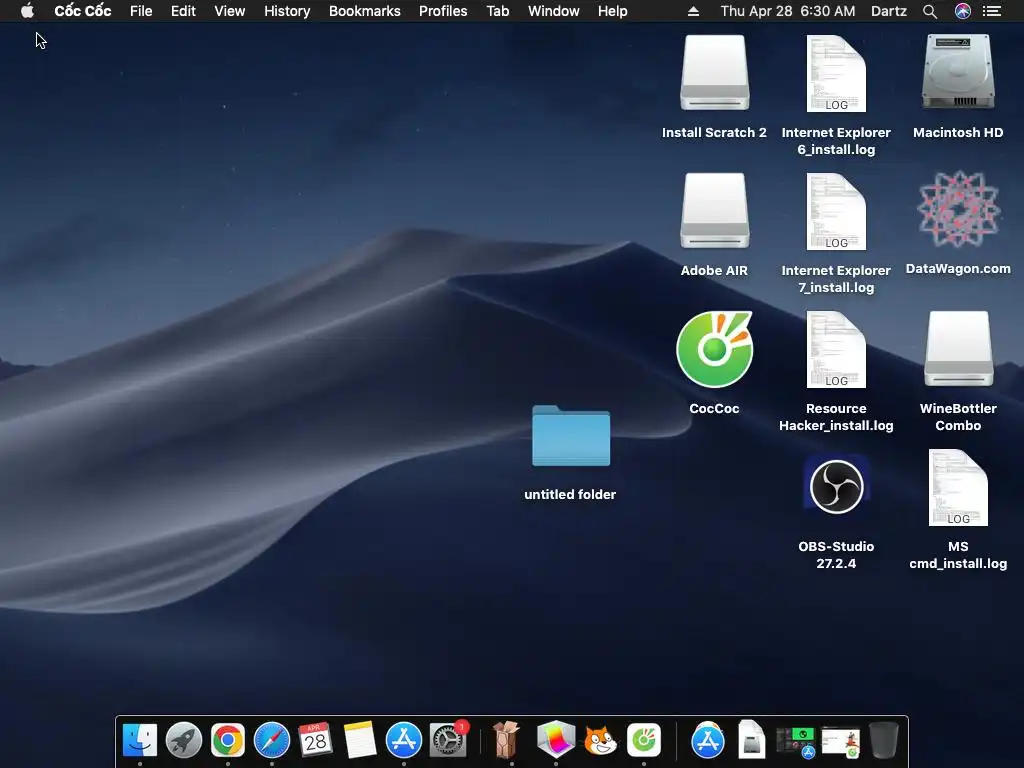The width and height of the screenshot is (1024, 768).
Task: Open Spotlight search magnifier in menu bar
Action: [x=930, y=11]
